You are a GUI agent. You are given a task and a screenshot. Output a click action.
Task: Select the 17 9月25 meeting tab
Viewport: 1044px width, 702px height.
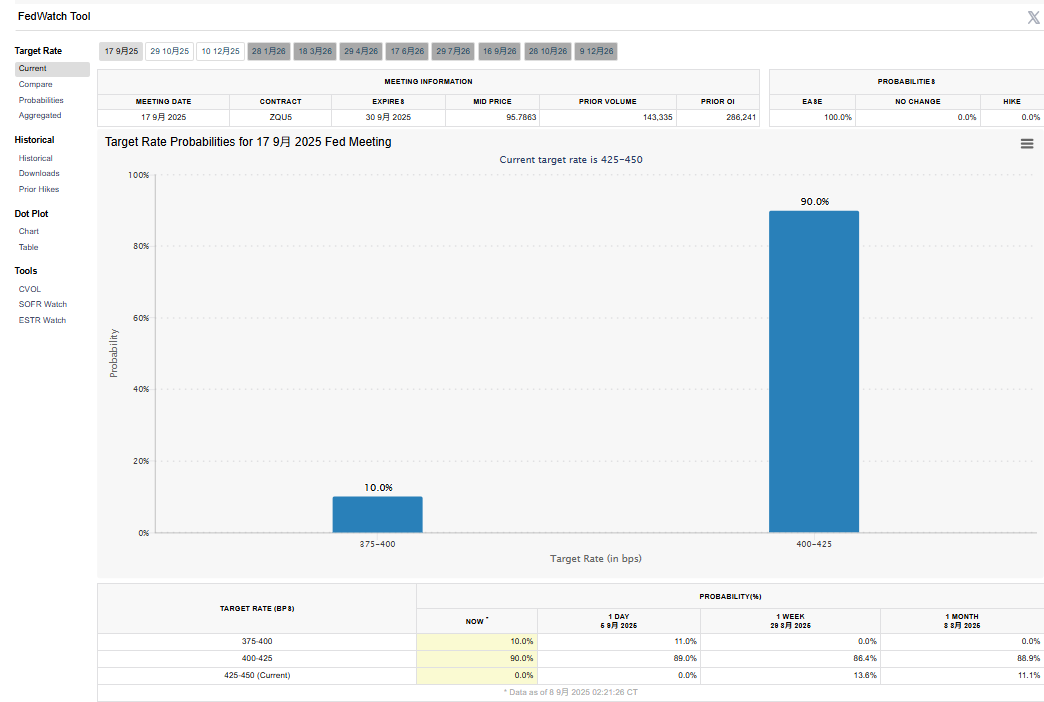[120, 51]
